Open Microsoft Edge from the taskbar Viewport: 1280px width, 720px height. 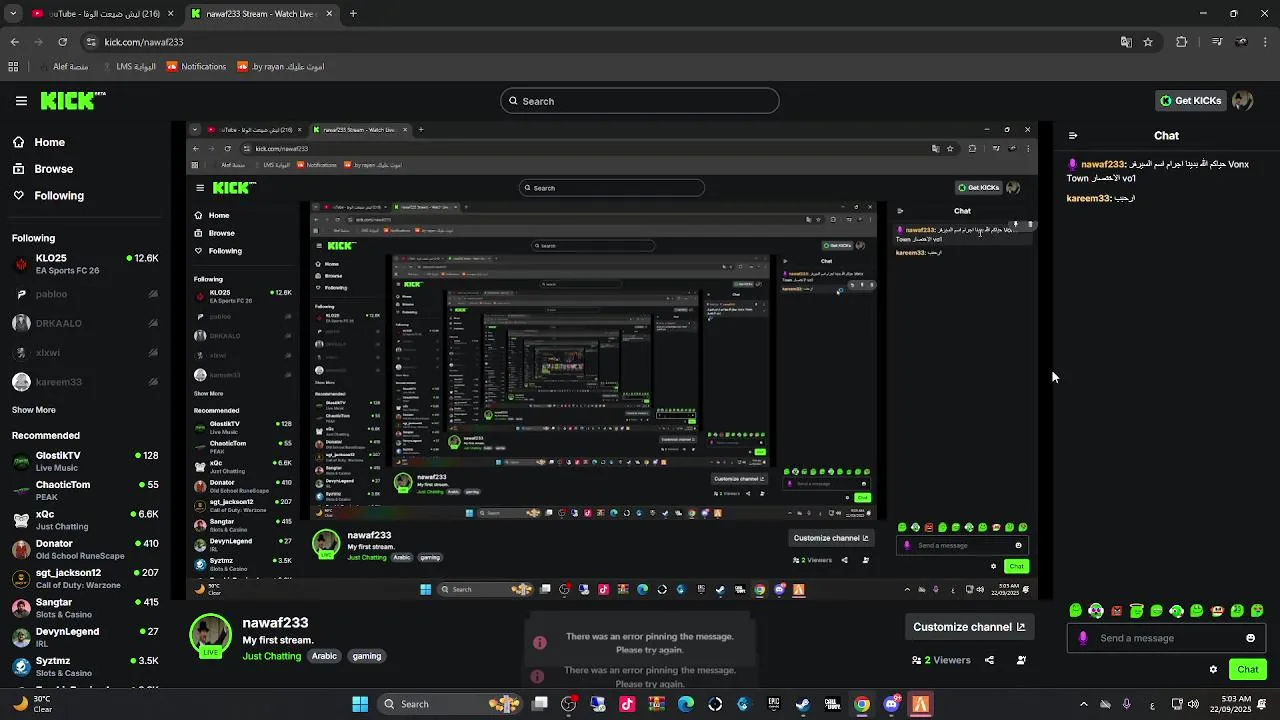click(686, 704)
